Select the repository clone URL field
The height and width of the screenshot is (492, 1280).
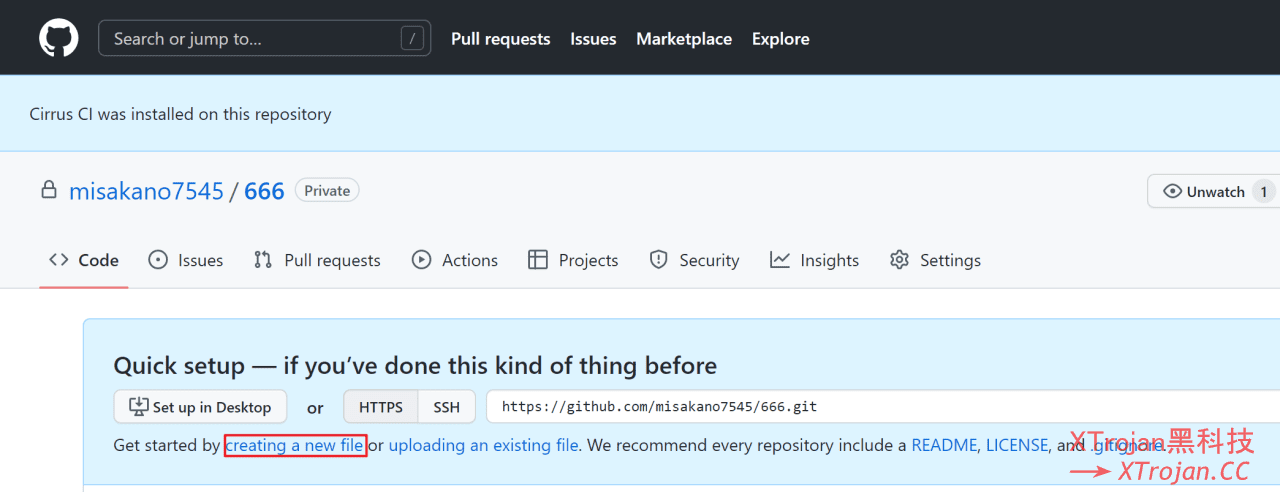click(882, 407)
